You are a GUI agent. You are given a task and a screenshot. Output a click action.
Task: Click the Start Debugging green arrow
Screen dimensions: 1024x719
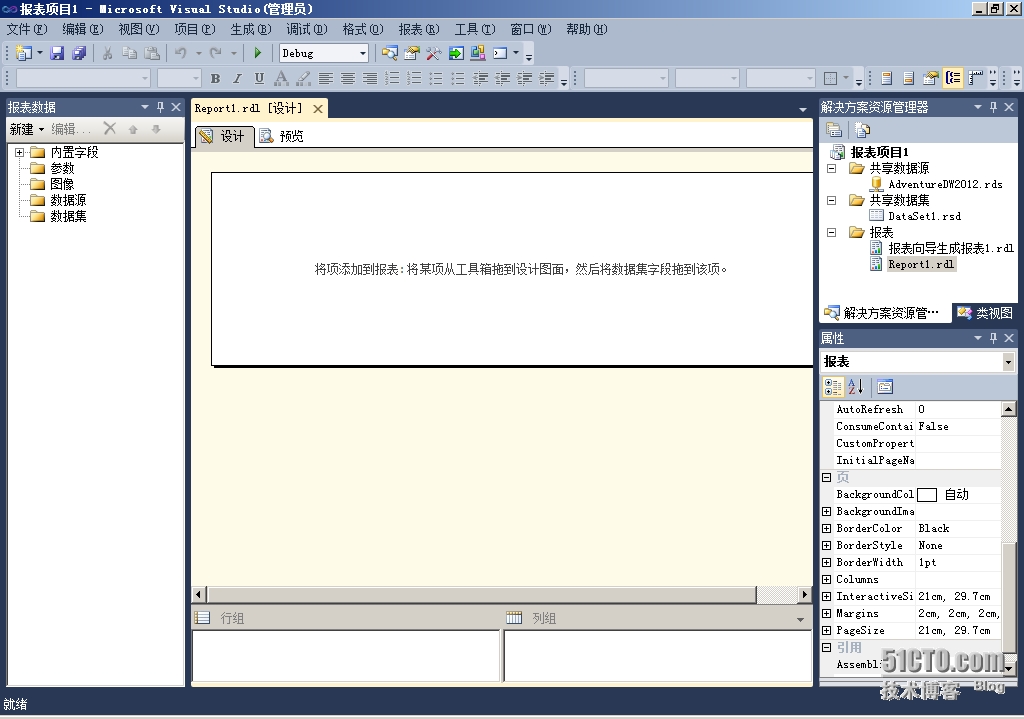pyautogui.click(x=258, y=54)
